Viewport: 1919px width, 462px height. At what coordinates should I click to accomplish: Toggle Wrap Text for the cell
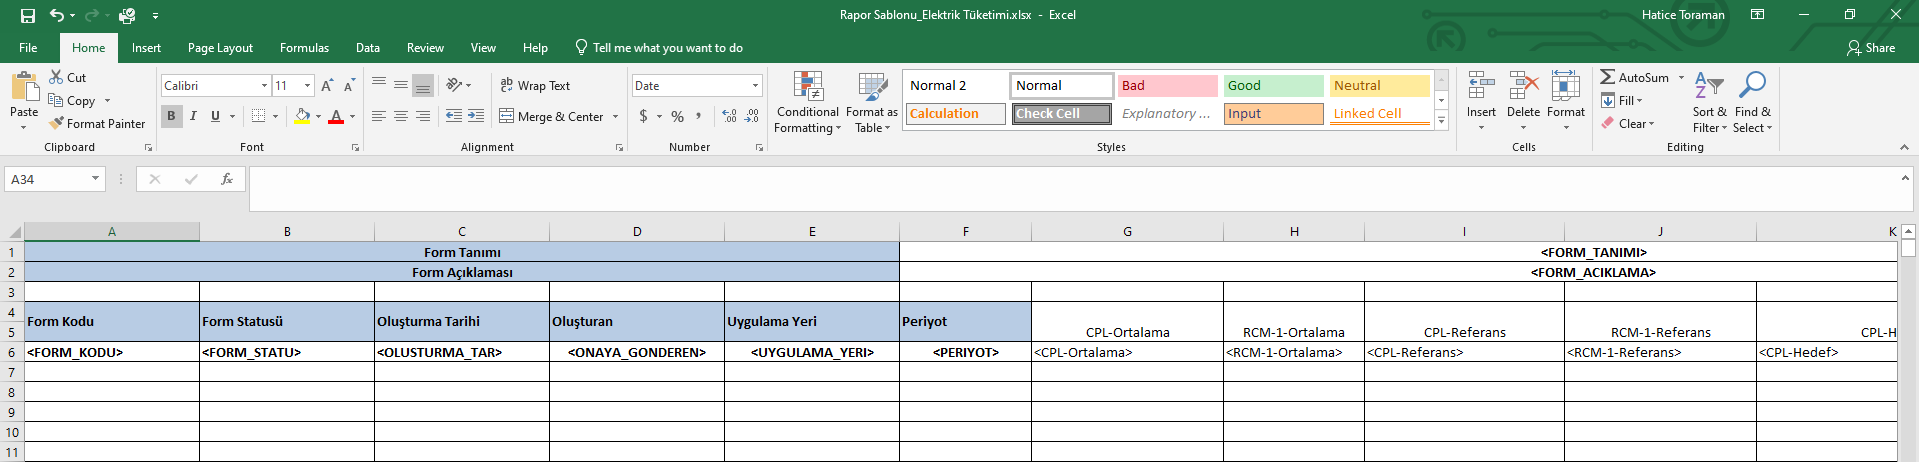click(x=535, y=86)
